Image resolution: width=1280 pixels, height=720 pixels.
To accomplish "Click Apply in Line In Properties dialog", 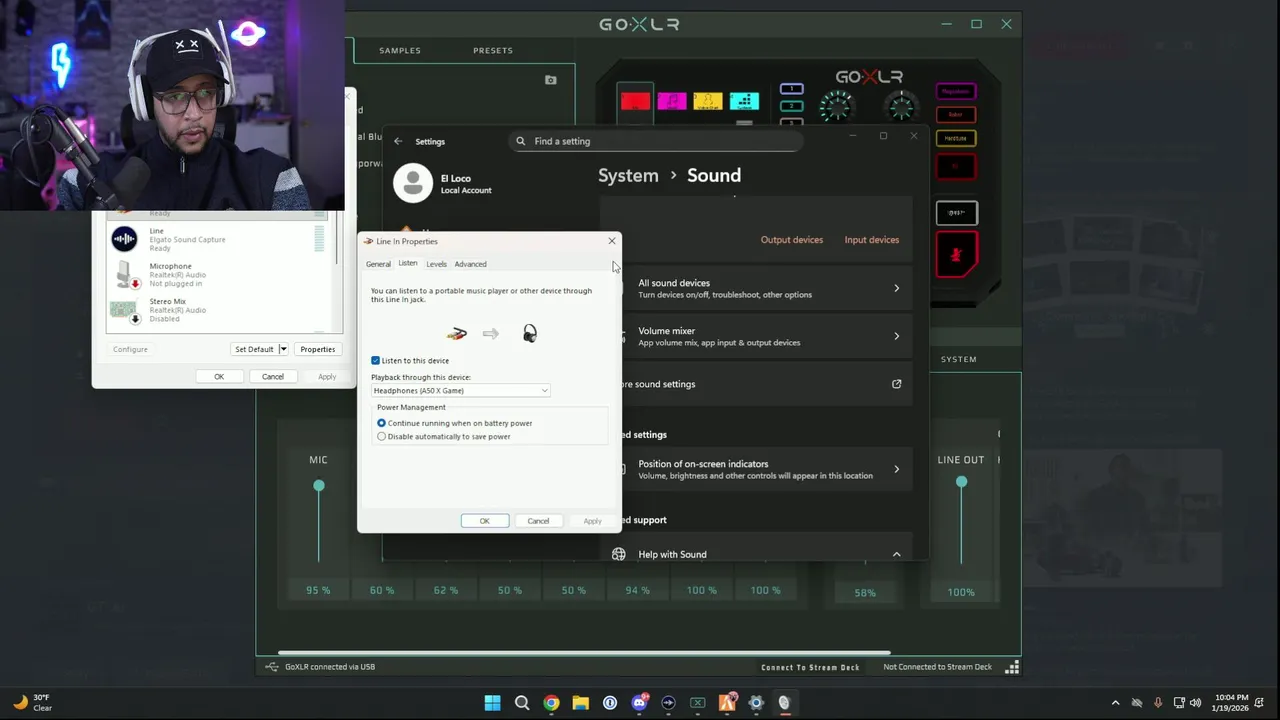I will pyautogui.click(x=592, y=521).
